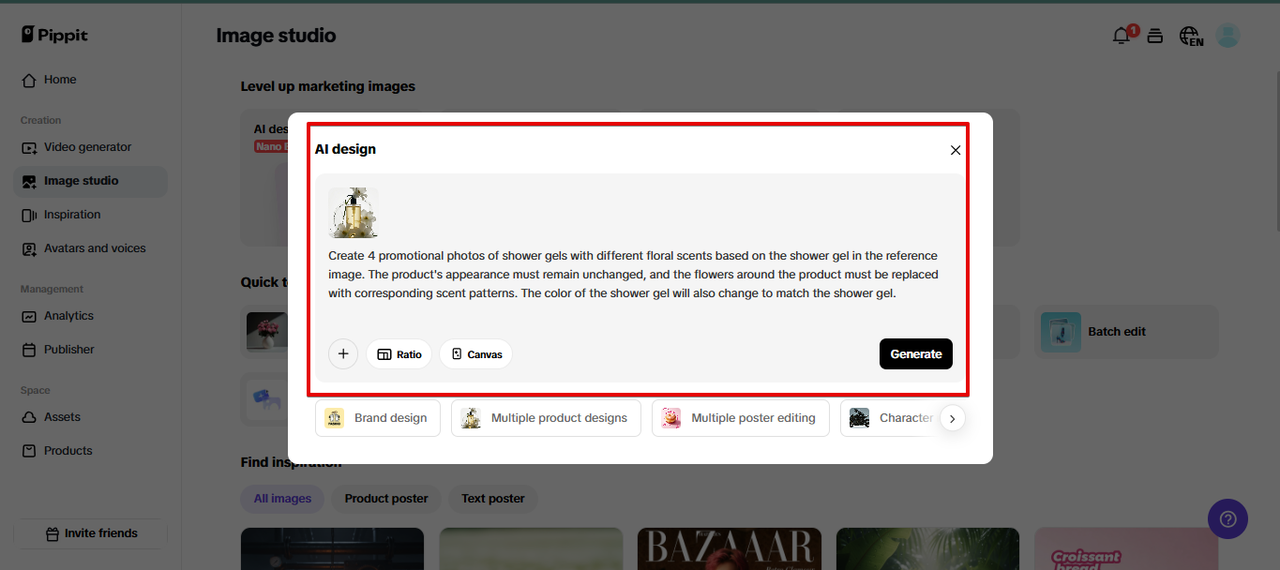Open the user profile avatar
Screen dimensions: 1280x570
tap(1228, 36)
